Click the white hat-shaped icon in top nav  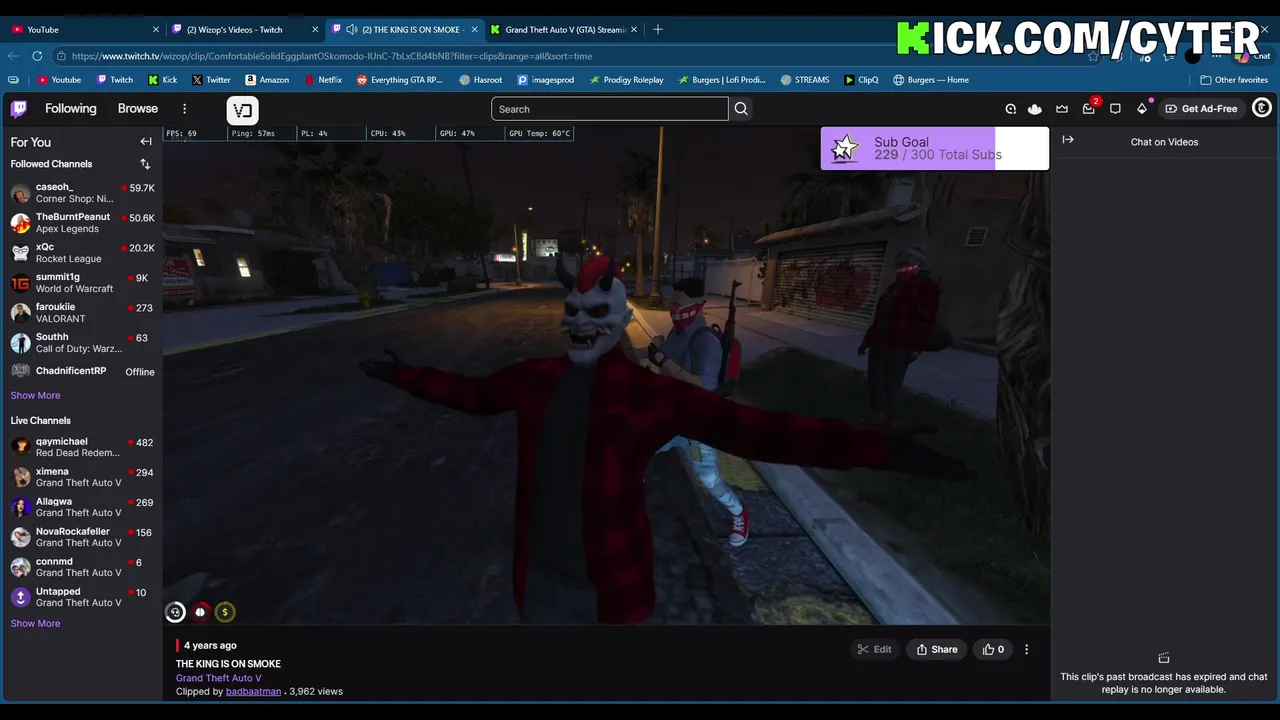click(x=1035, y=109)
